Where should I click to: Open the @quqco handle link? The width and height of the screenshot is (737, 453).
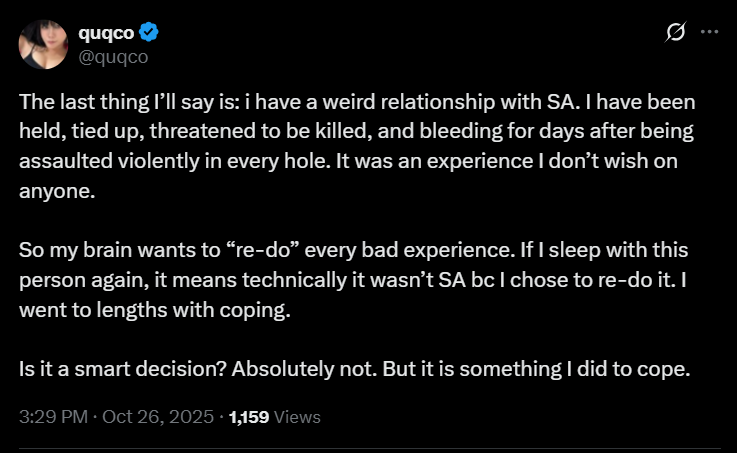tap(113, 56)
